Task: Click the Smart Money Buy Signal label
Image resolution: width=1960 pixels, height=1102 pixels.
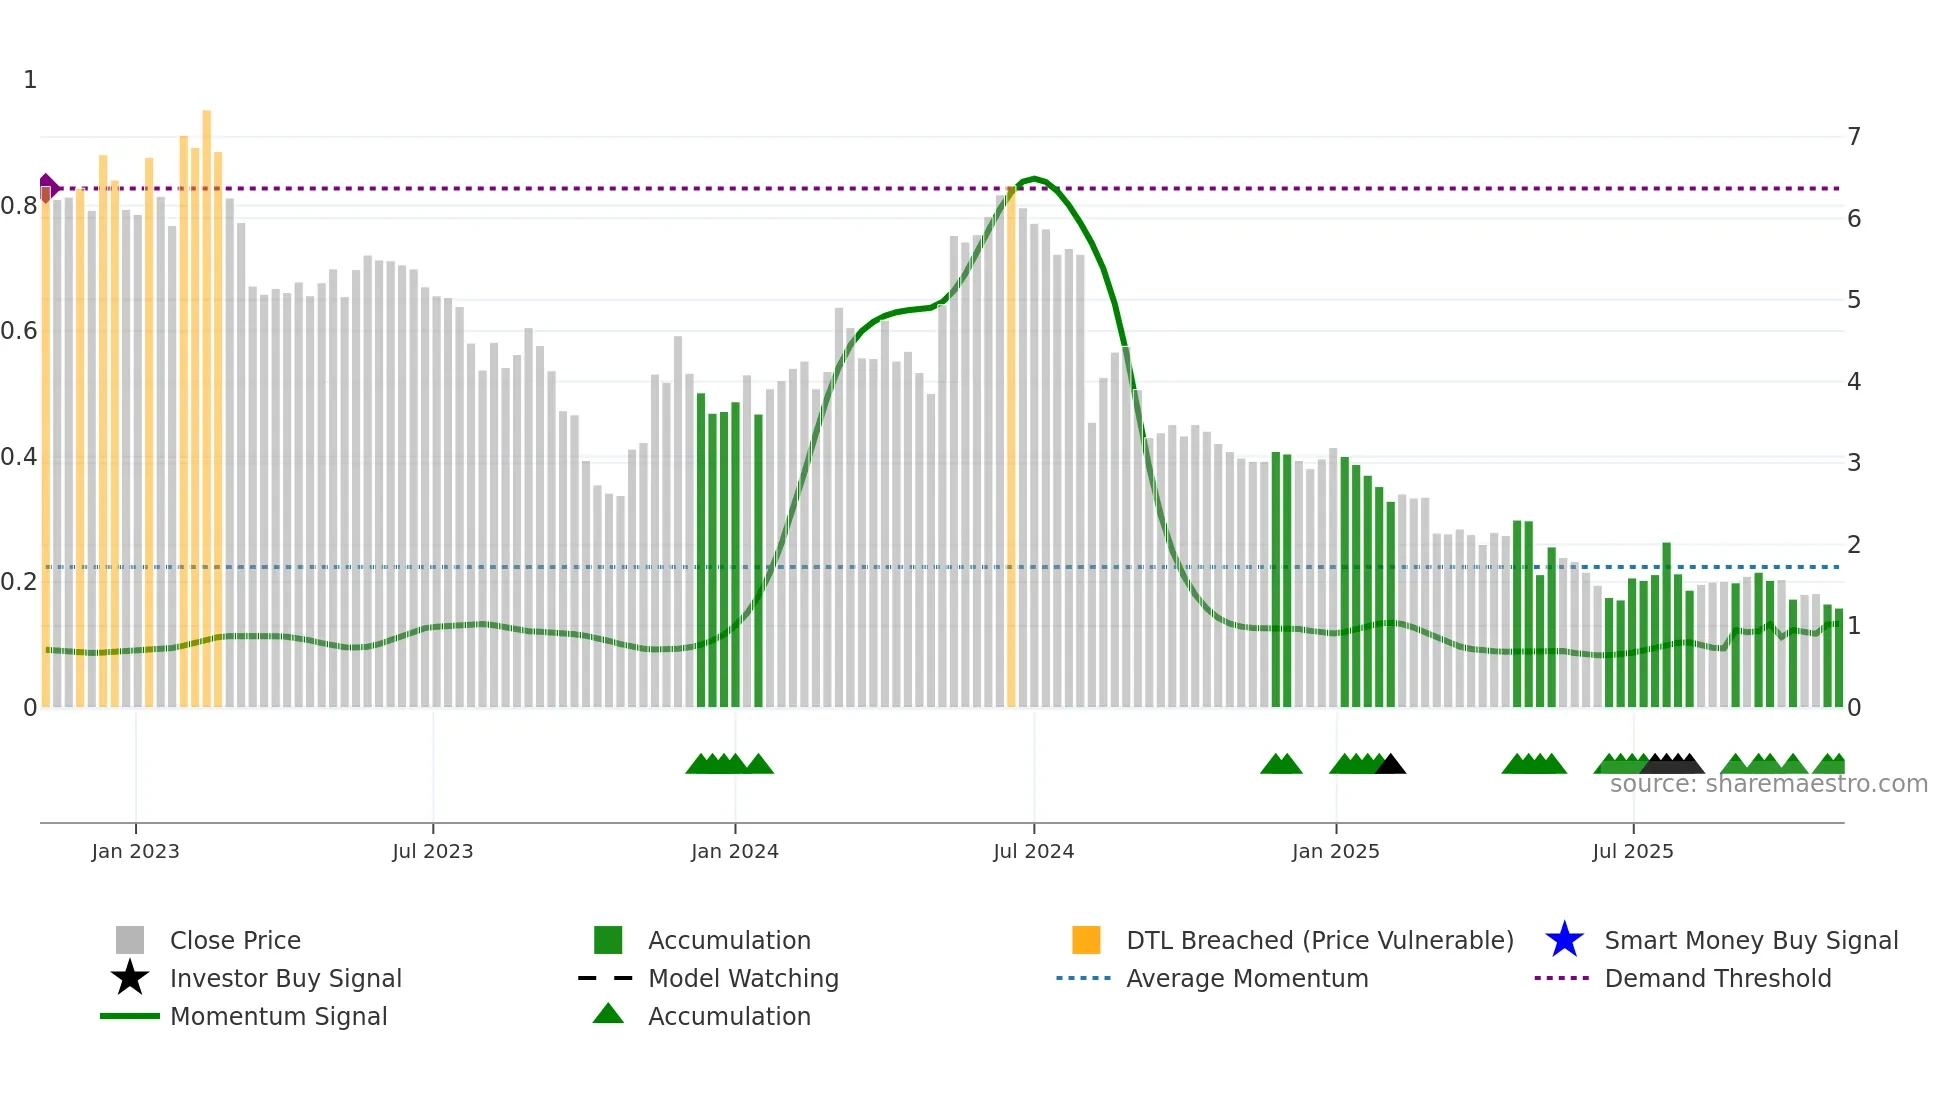Action: (x=1750, y=940)
